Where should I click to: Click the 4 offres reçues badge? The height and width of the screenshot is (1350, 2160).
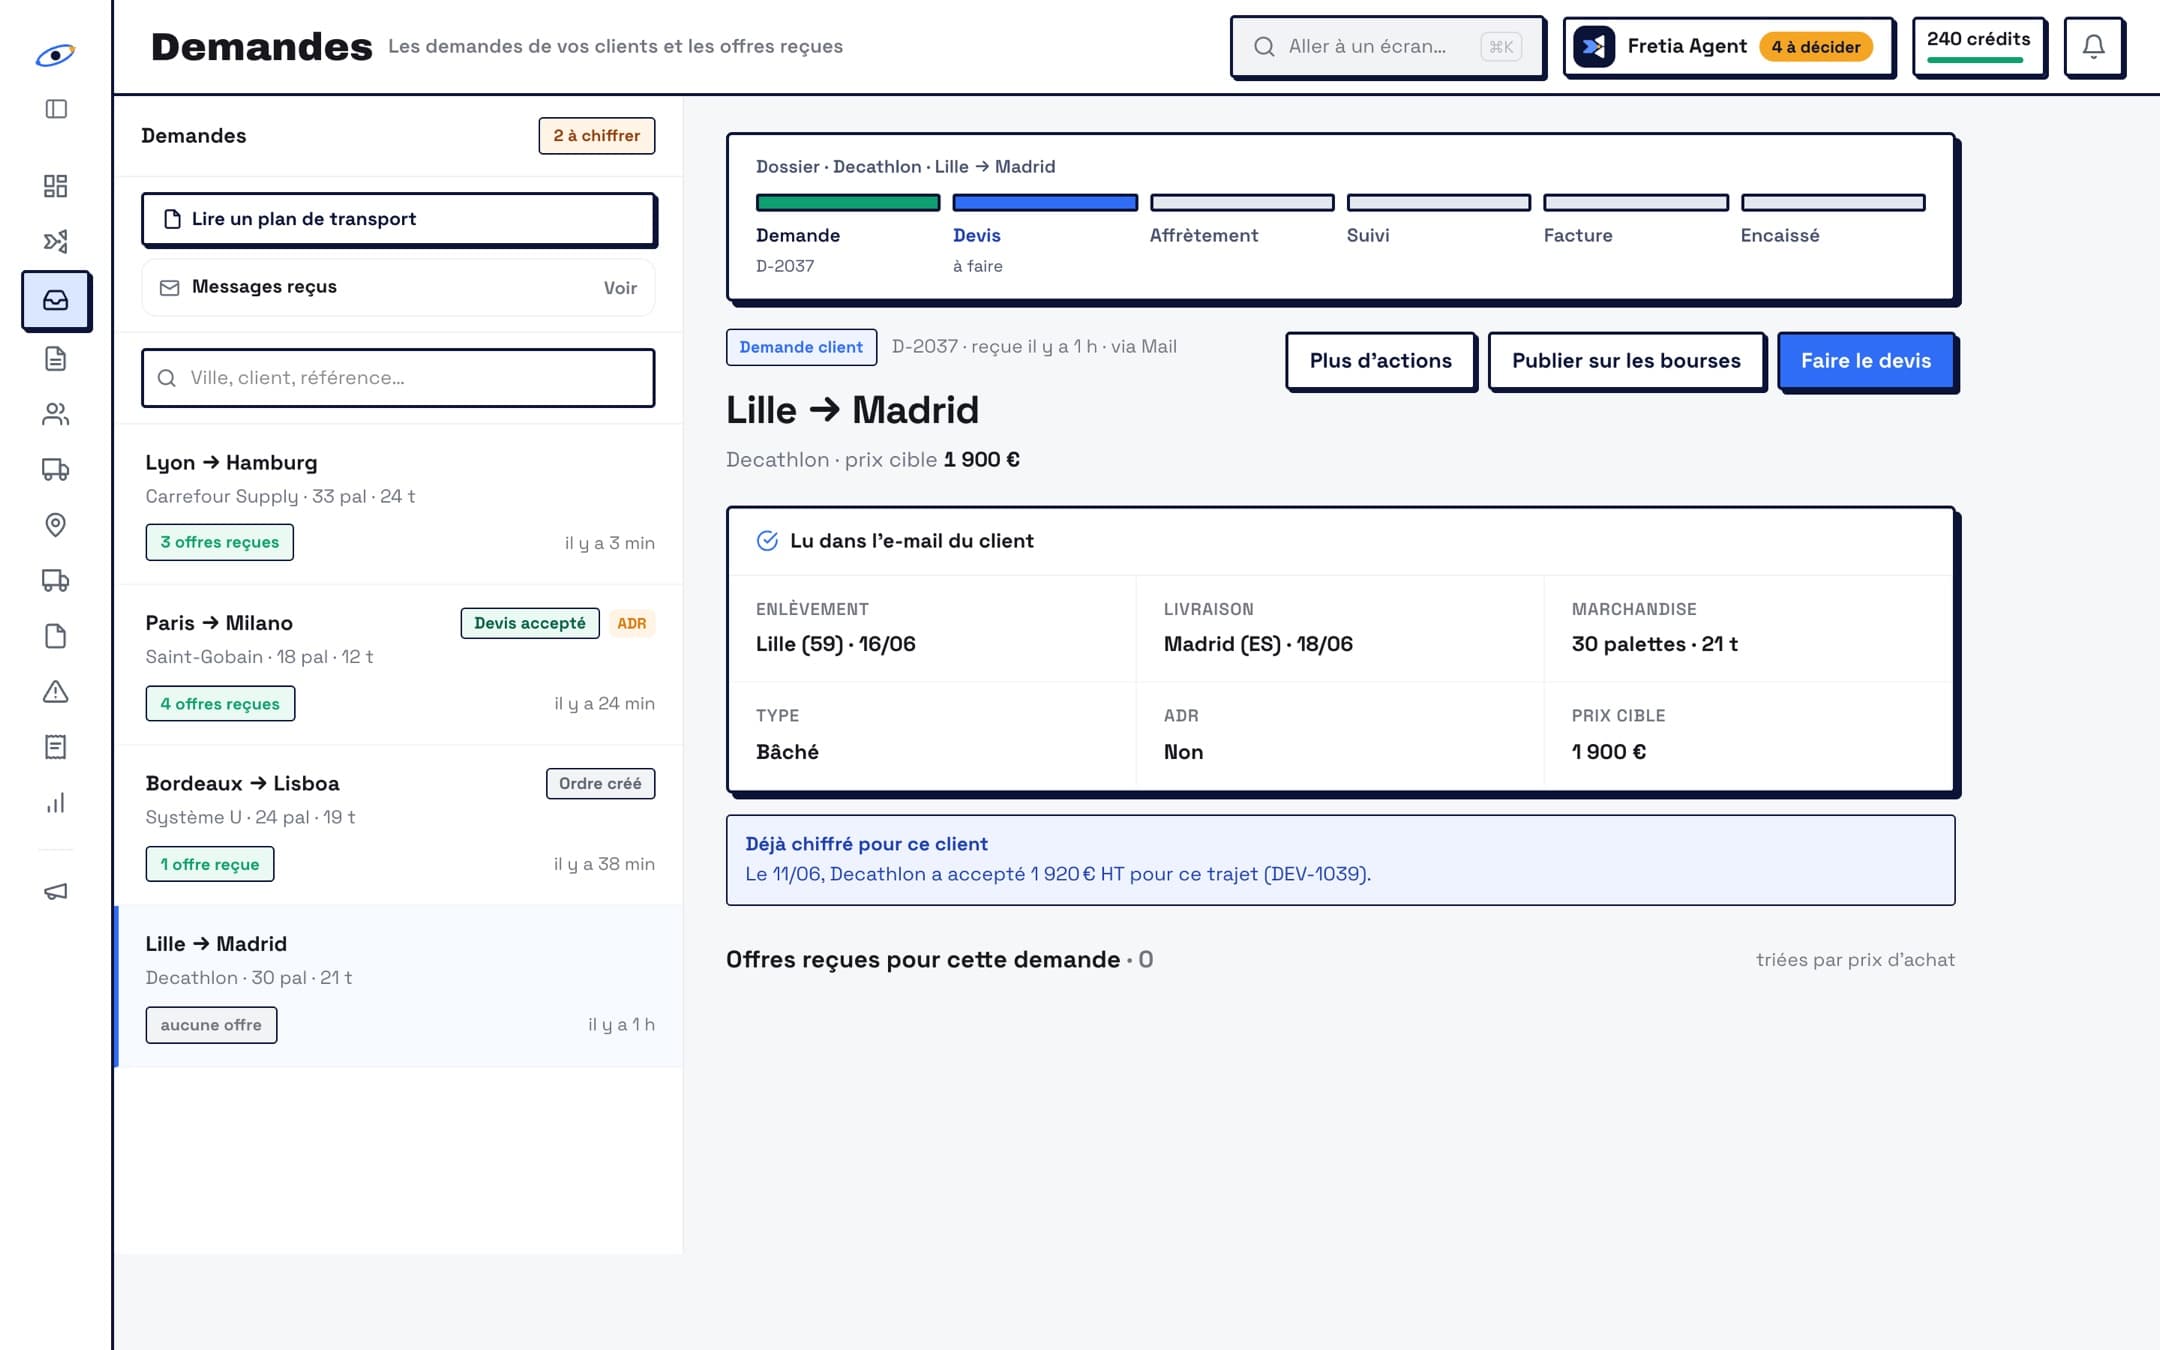point(220,703)
